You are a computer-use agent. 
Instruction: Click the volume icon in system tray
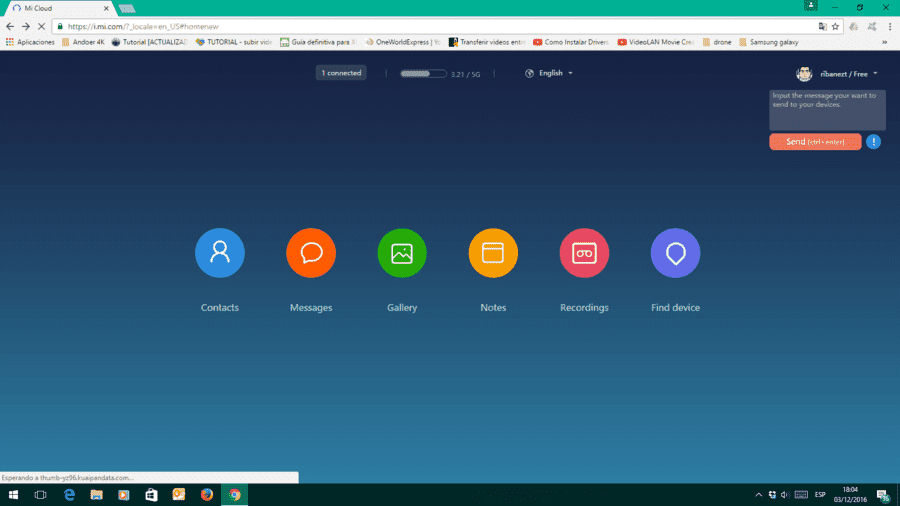(x=785, y=495)
